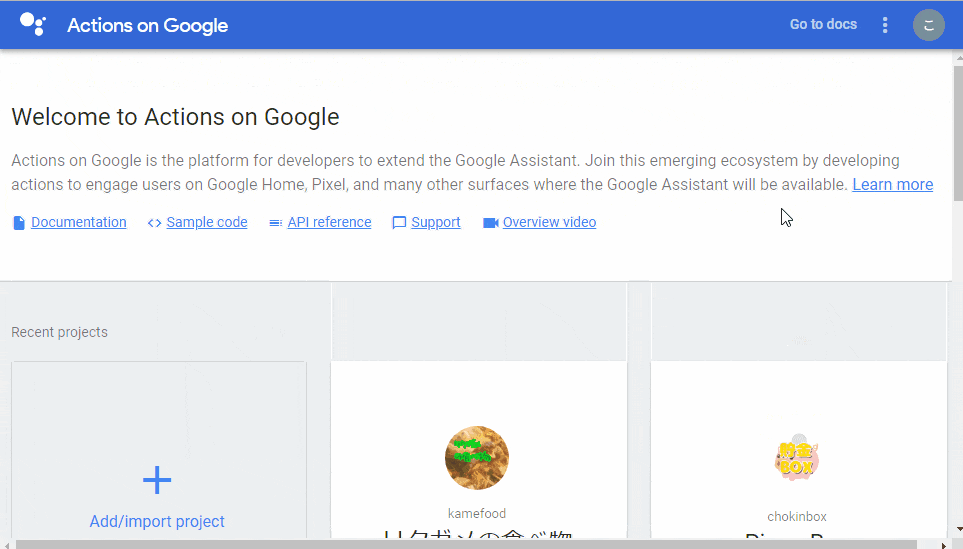Select Add/import project
The image size is (963, 549).
pyautogui.click(x=157, y=521)
